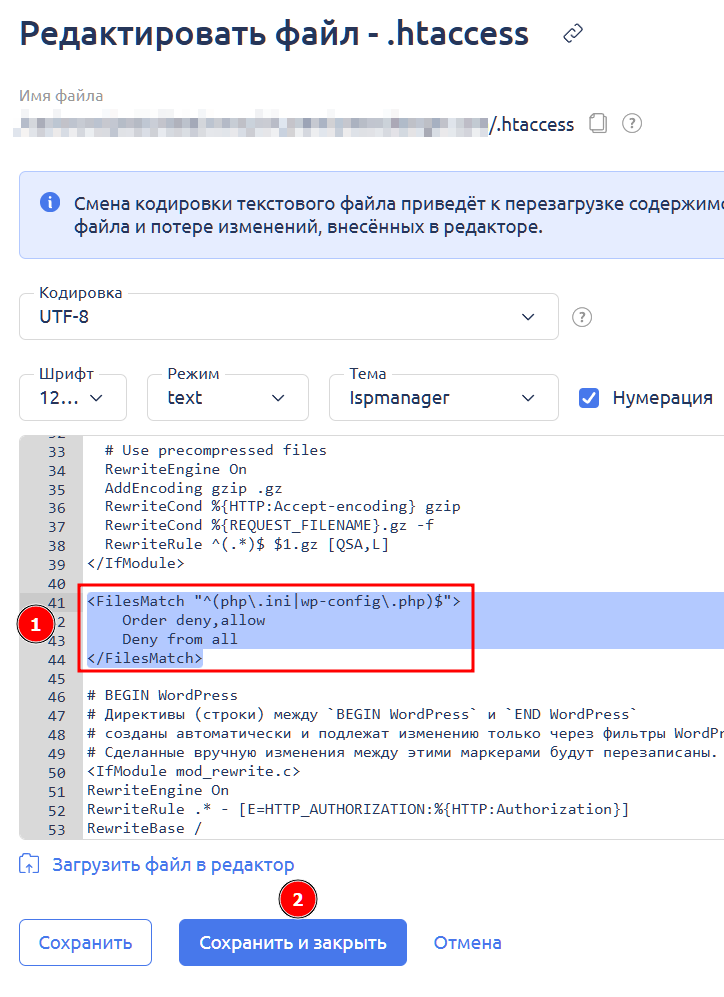The image size is (724, 997).
Task: Click the chain link icon beside the page title
Action: point(573,35)
